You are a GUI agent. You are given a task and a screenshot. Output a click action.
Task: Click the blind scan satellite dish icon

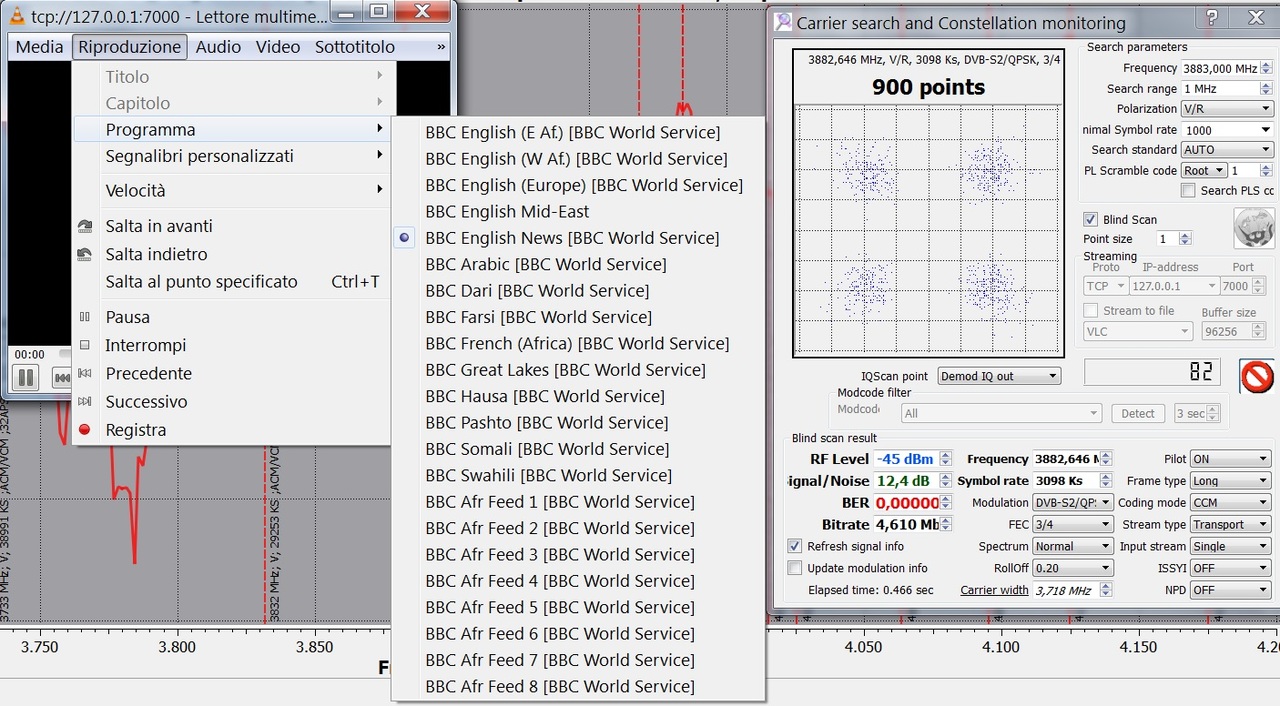point(1254,228)
